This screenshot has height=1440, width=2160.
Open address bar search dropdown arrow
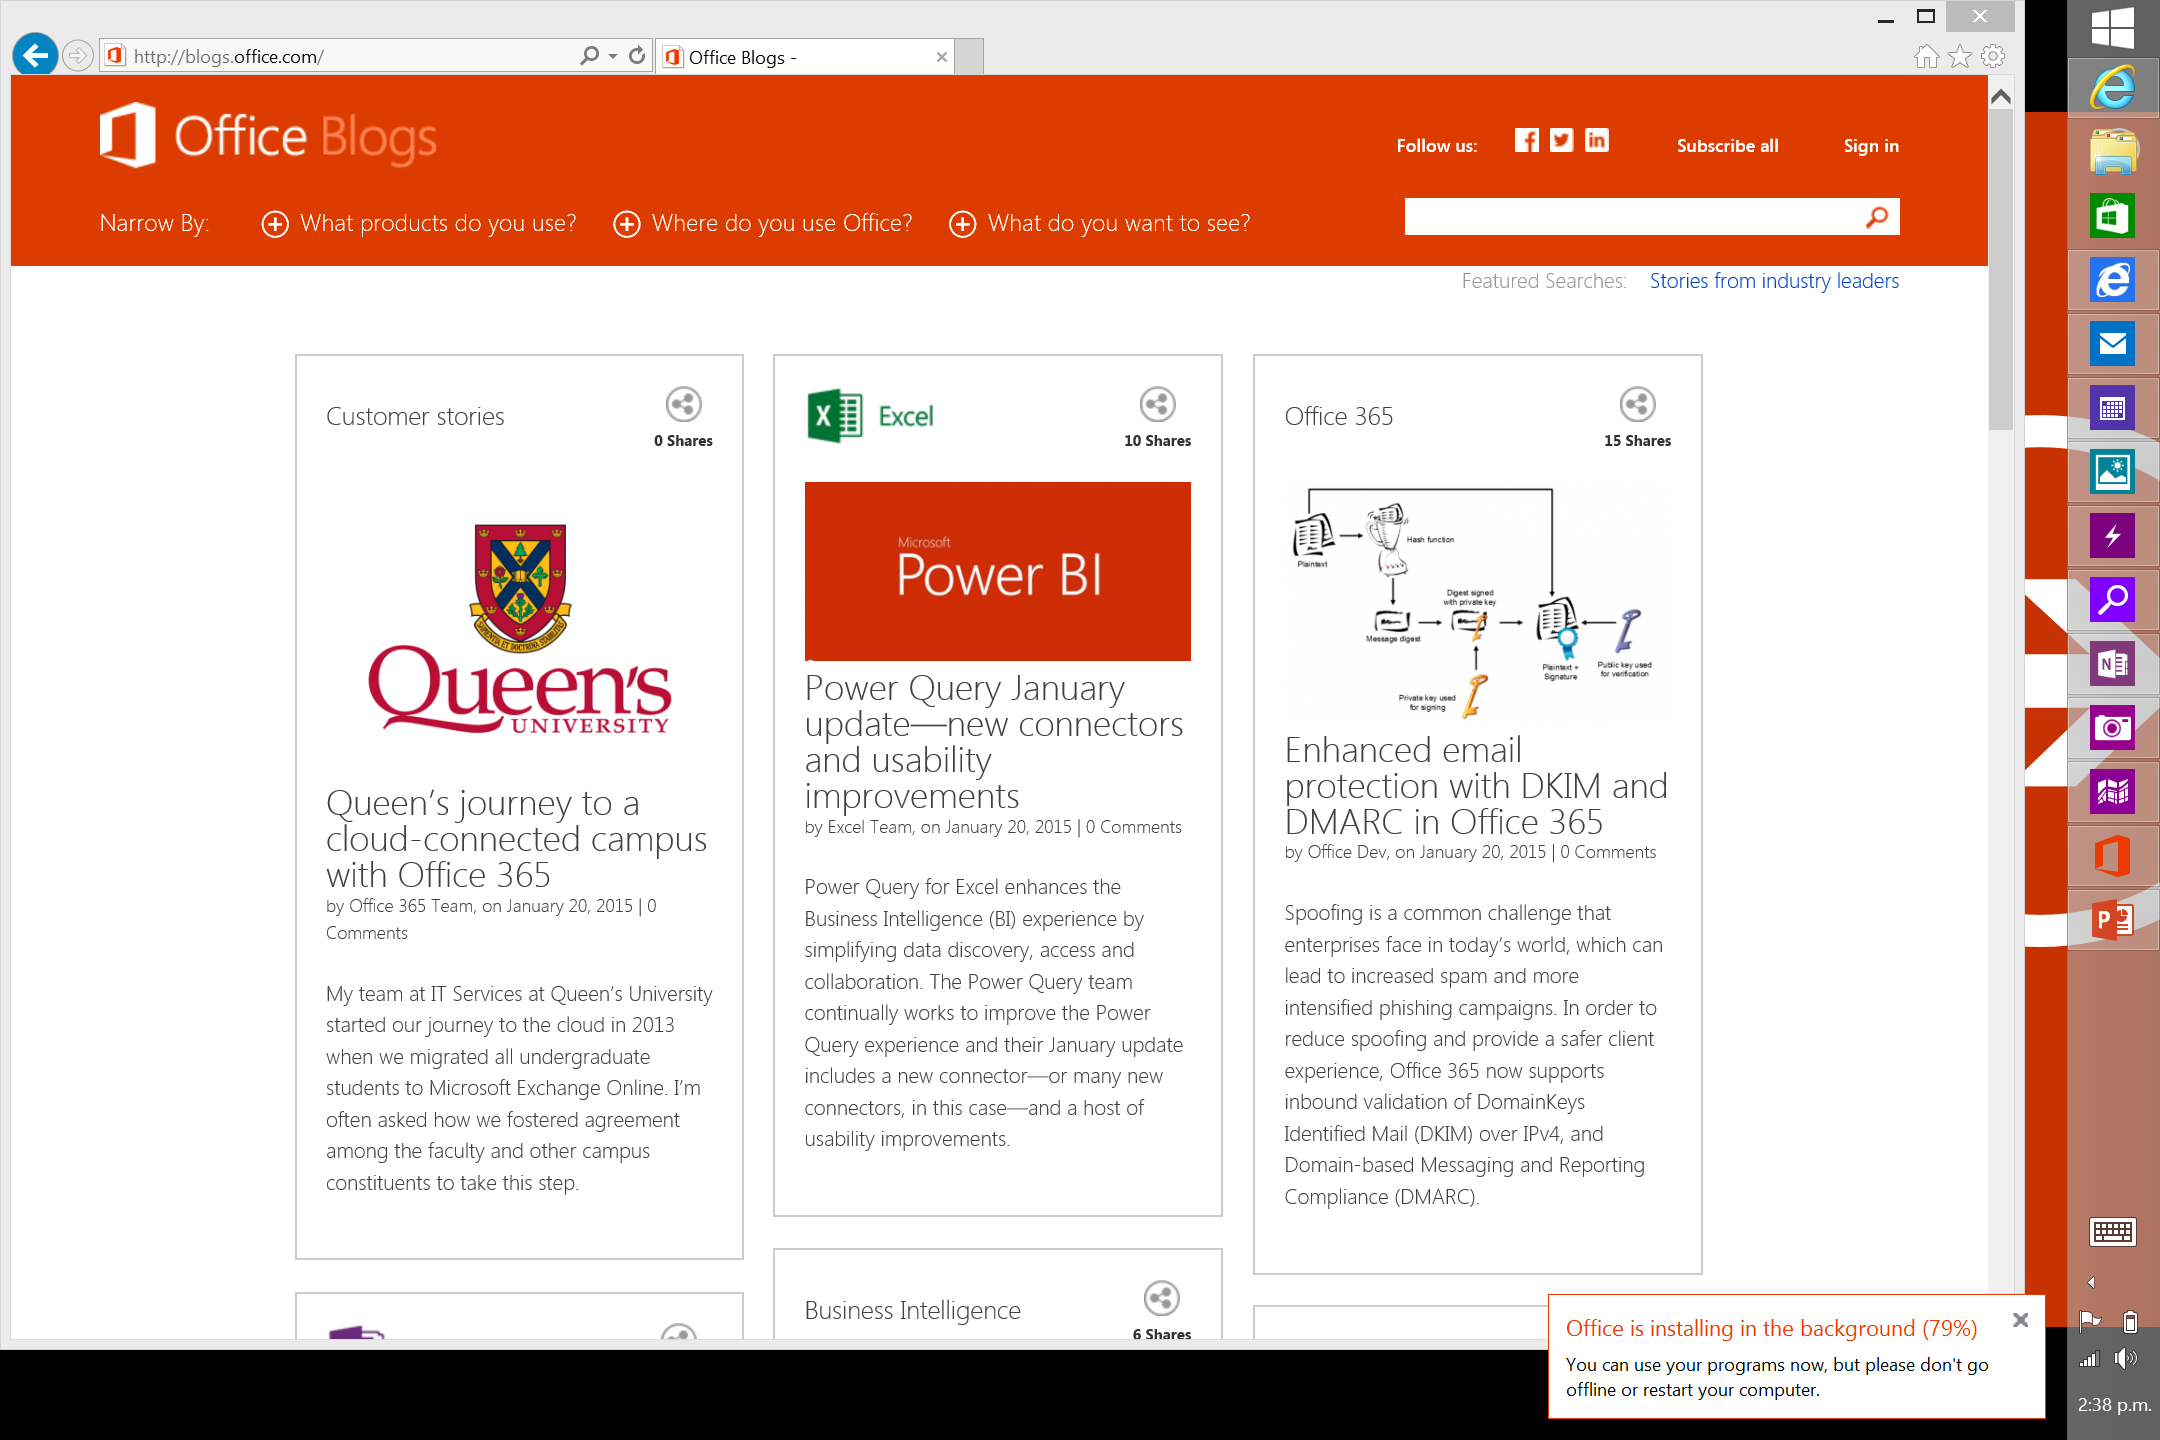pyautogui.click(x=613, y=57)
